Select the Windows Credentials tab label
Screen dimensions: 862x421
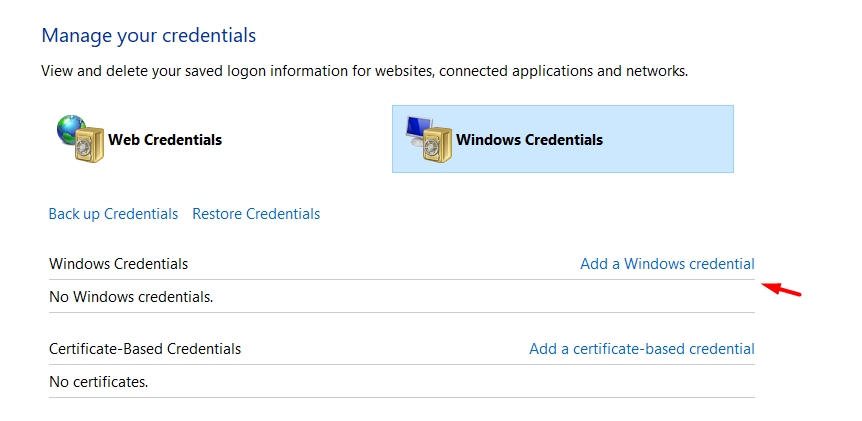(x=529, y=140)
